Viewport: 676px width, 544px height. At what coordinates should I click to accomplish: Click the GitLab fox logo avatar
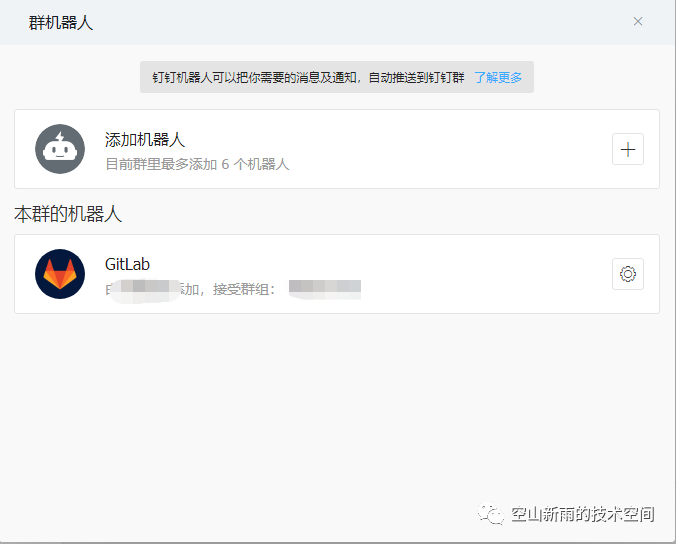coord(60,274)
